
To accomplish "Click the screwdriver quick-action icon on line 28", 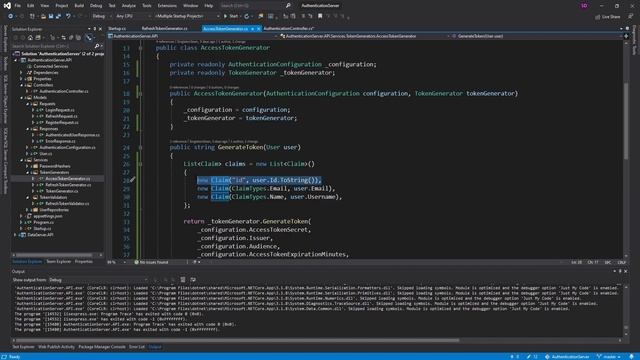I will pyautogui.click(x=133, y=180).
